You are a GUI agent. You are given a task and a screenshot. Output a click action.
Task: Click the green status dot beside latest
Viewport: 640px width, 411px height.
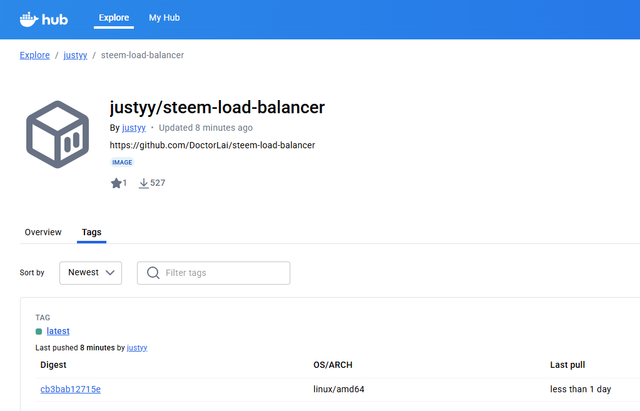point(39,331)
